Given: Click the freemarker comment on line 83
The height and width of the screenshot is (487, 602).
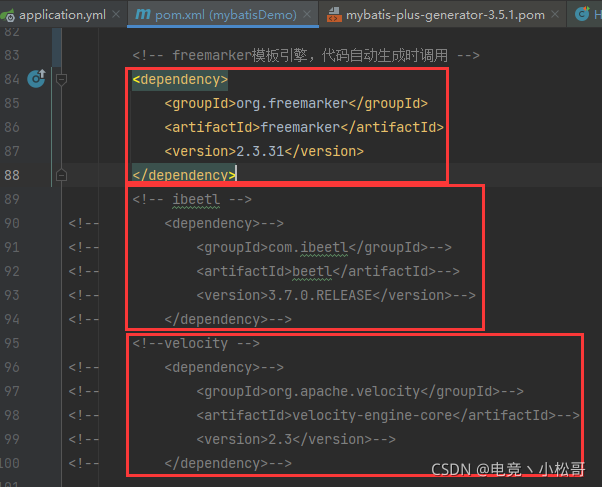Looking at the screenshot, I should point(306,55).
